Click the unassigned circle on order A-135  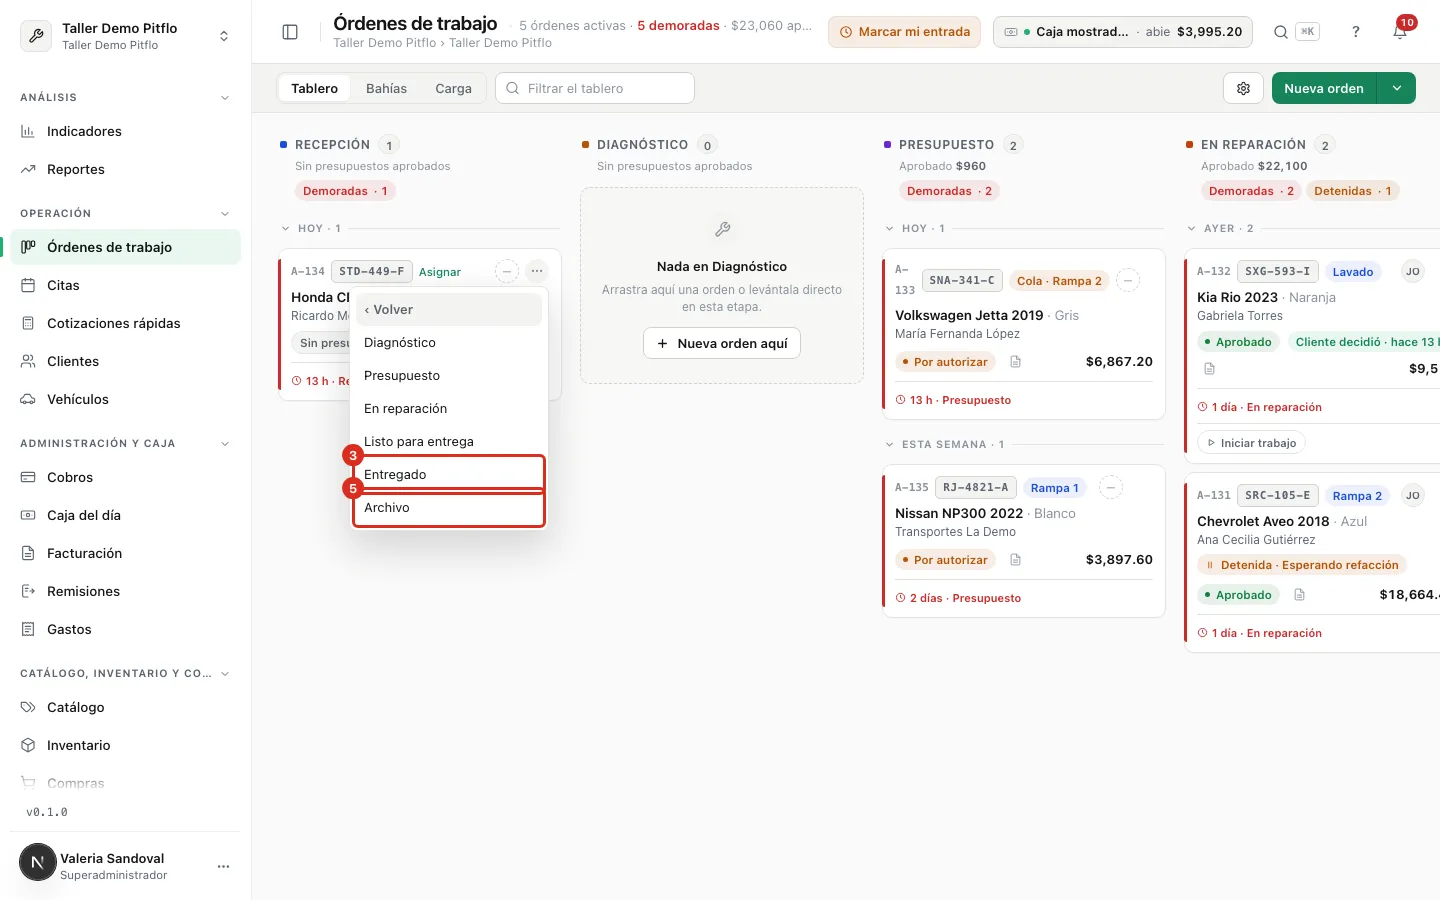click(x=1110, y=487)
